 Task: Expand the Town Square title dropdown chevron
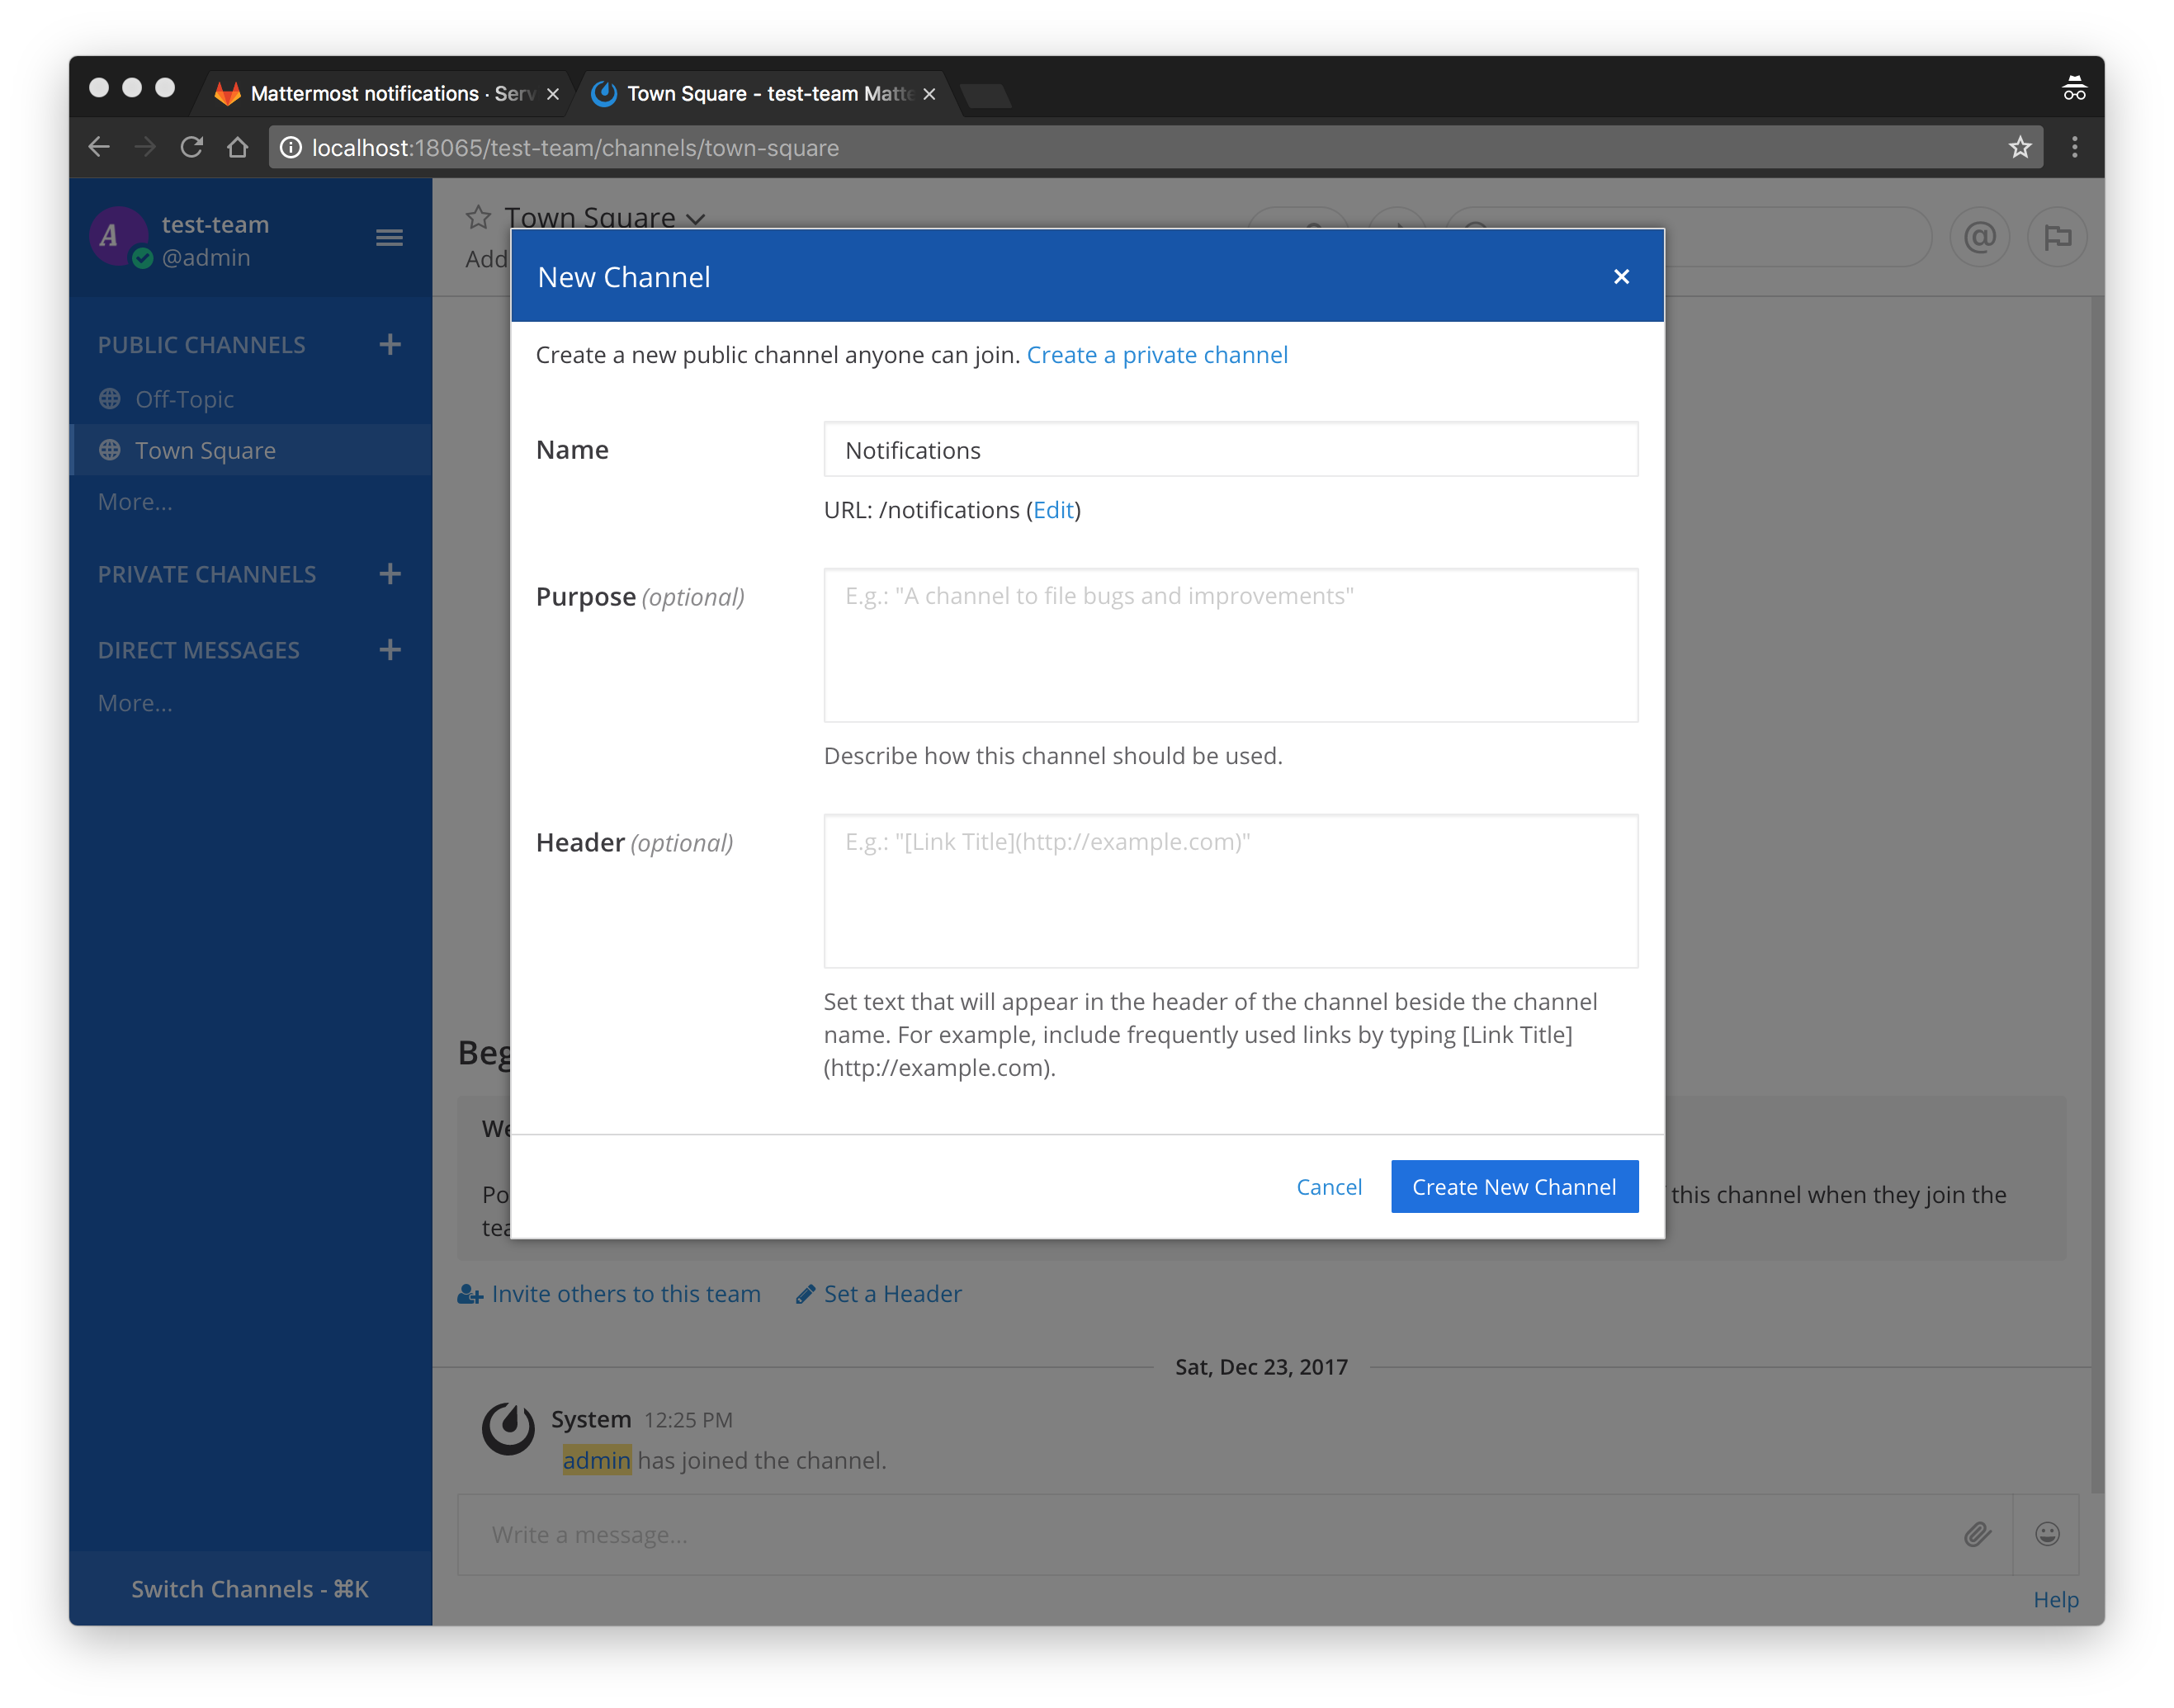pos(696,219)
